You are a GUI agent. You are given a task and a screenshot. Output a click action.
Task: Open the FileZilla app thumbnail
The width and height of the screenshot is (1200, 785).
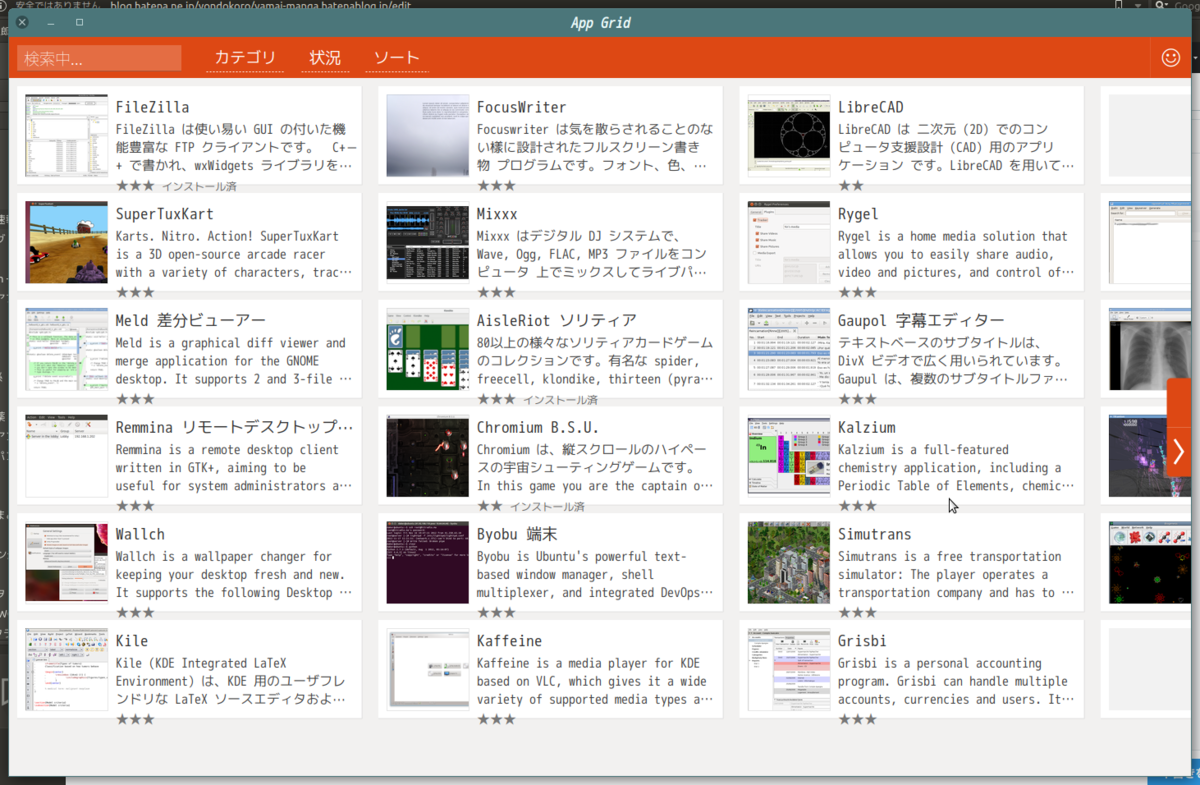(x=66, y=136)
